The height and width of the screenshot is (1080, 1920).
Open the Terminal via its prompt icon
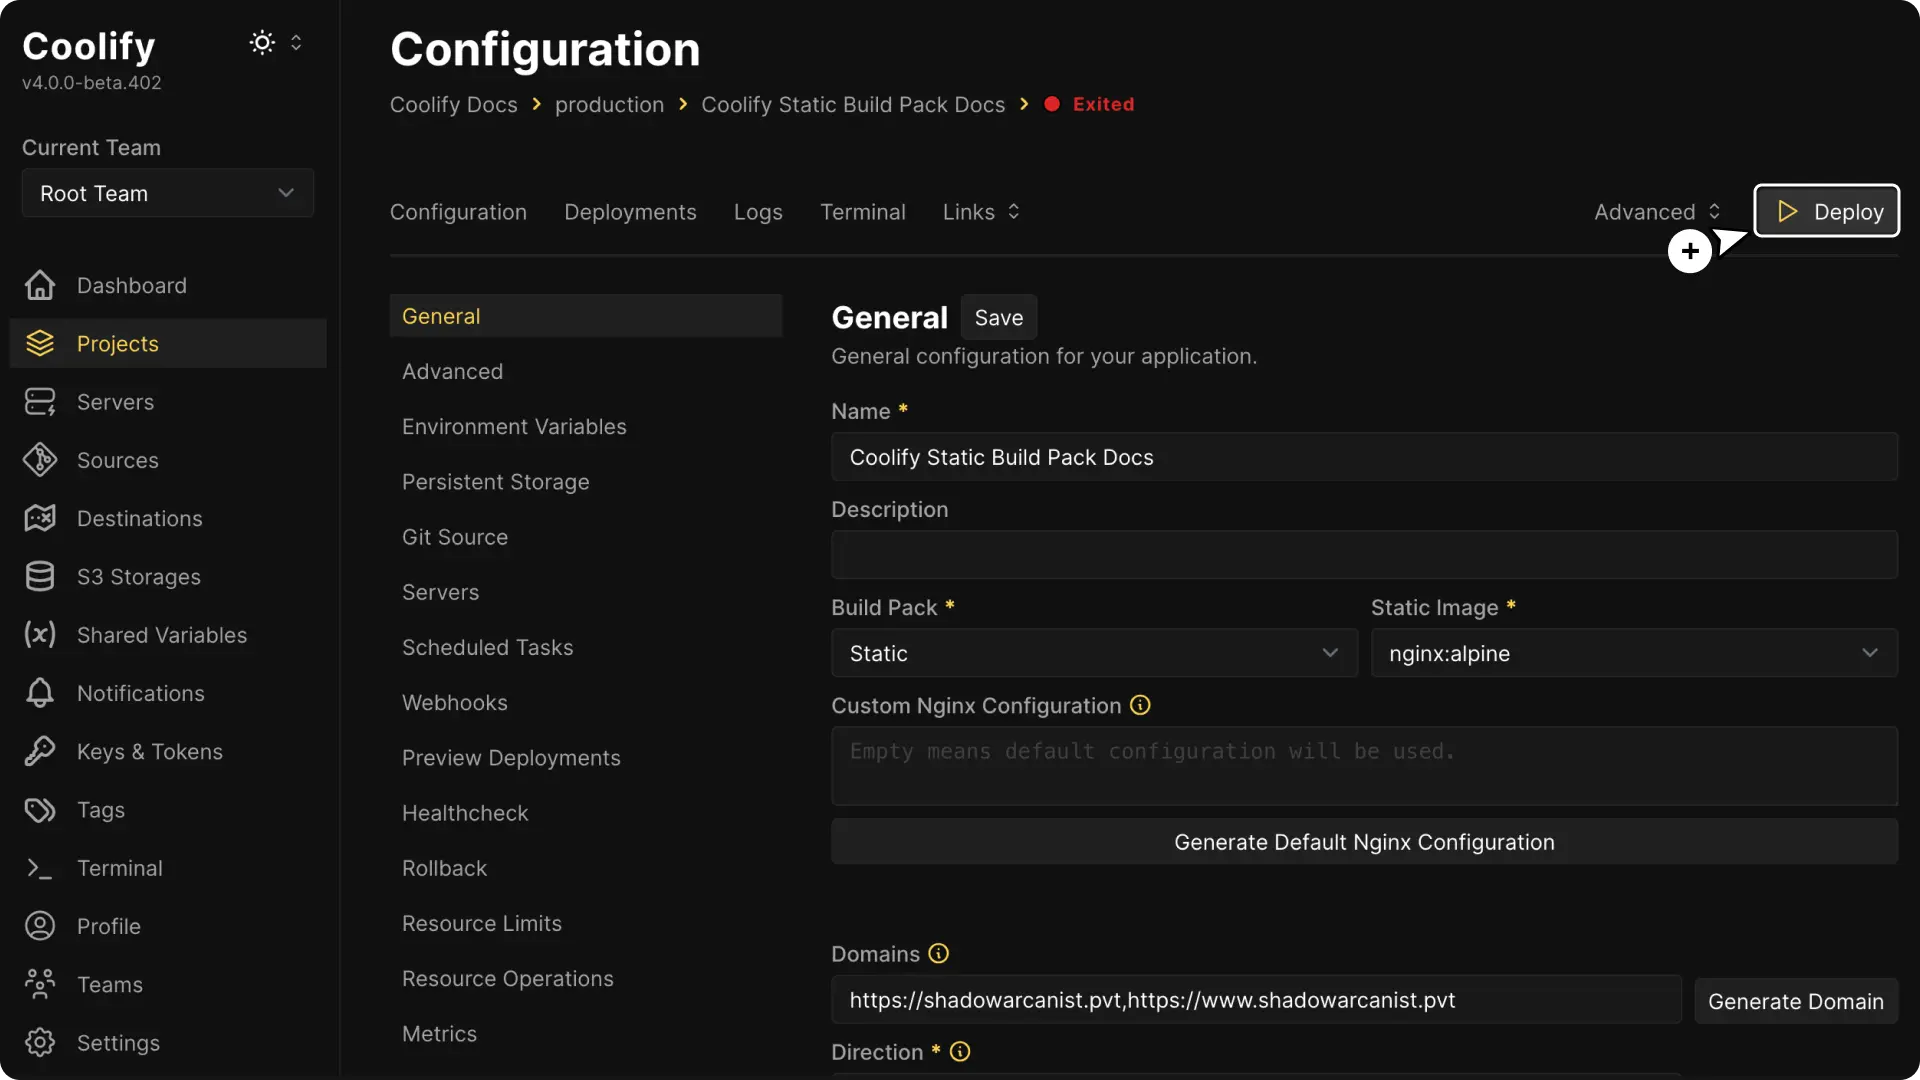pyautogui.click(x=39, y=868)
